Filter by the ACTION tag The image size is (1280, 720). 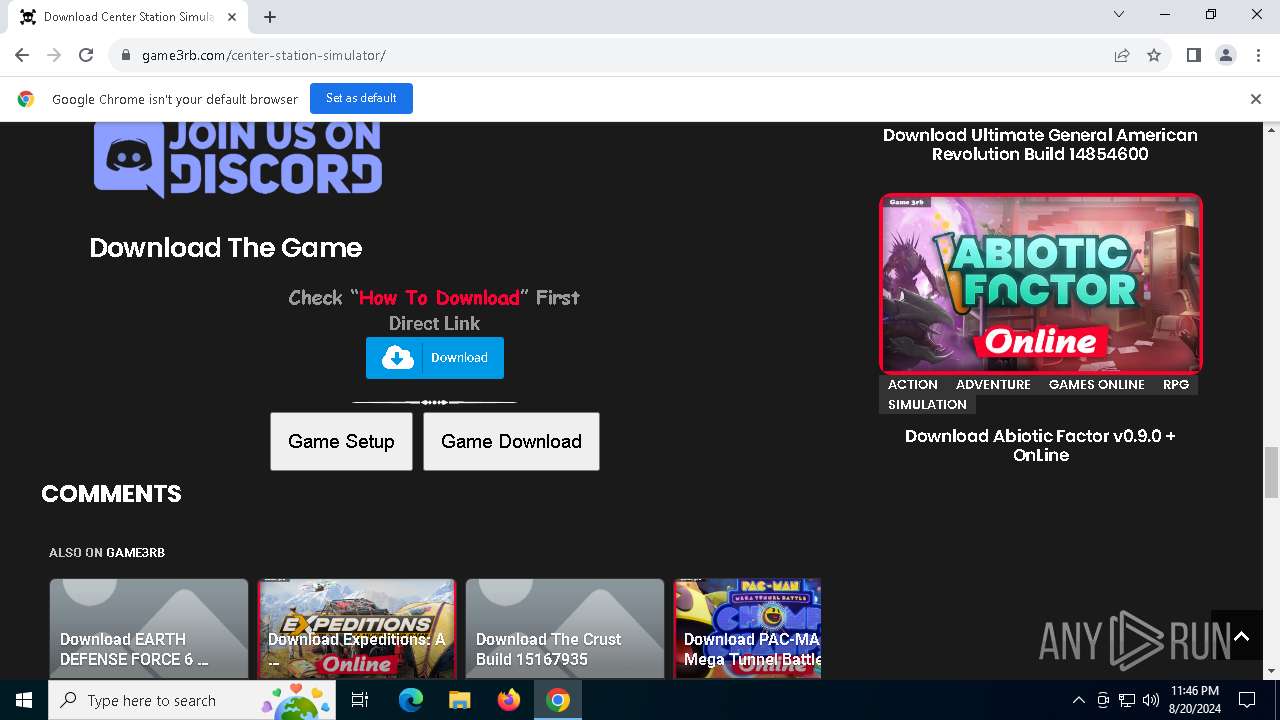913,384
